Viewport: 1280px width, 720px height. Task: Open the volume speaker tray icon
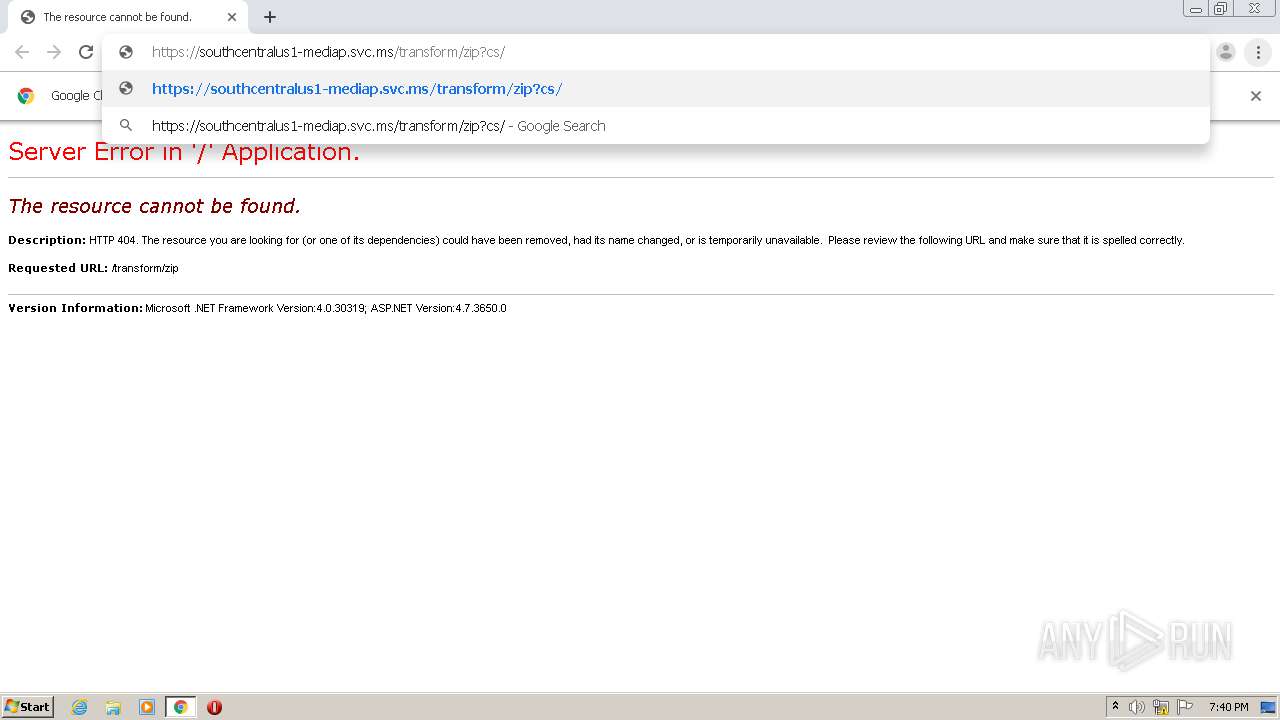click(1137, 707)
